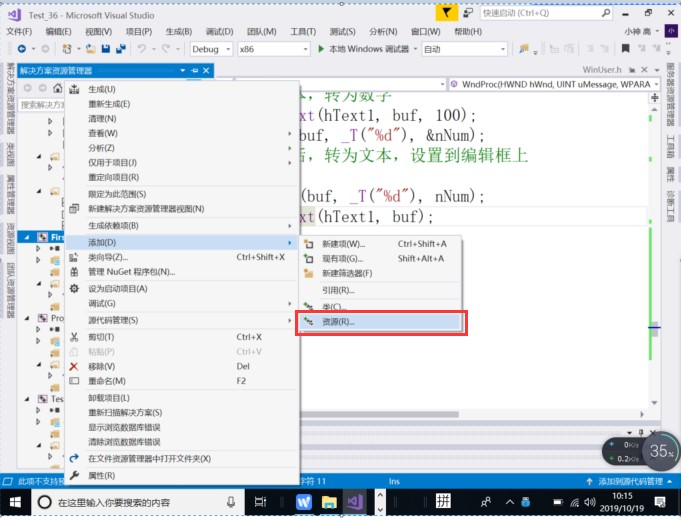The width and height of the screenshot is (681, 520).
Task: Collapse the selected Fir project node
Action: point(27,237)
